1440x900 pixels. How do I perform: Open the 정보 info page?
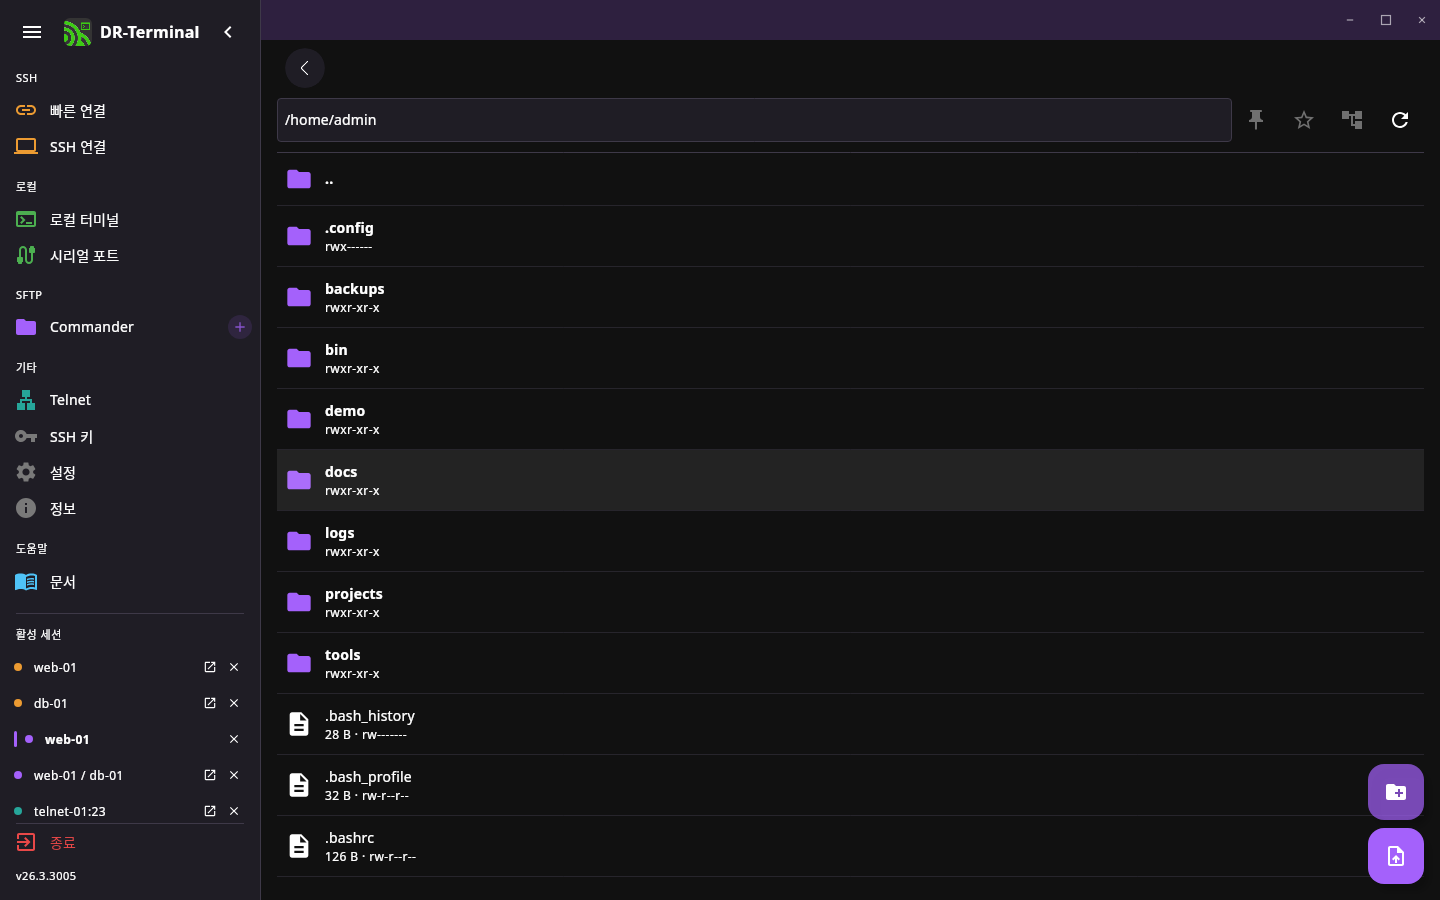[x=130, y=509]
